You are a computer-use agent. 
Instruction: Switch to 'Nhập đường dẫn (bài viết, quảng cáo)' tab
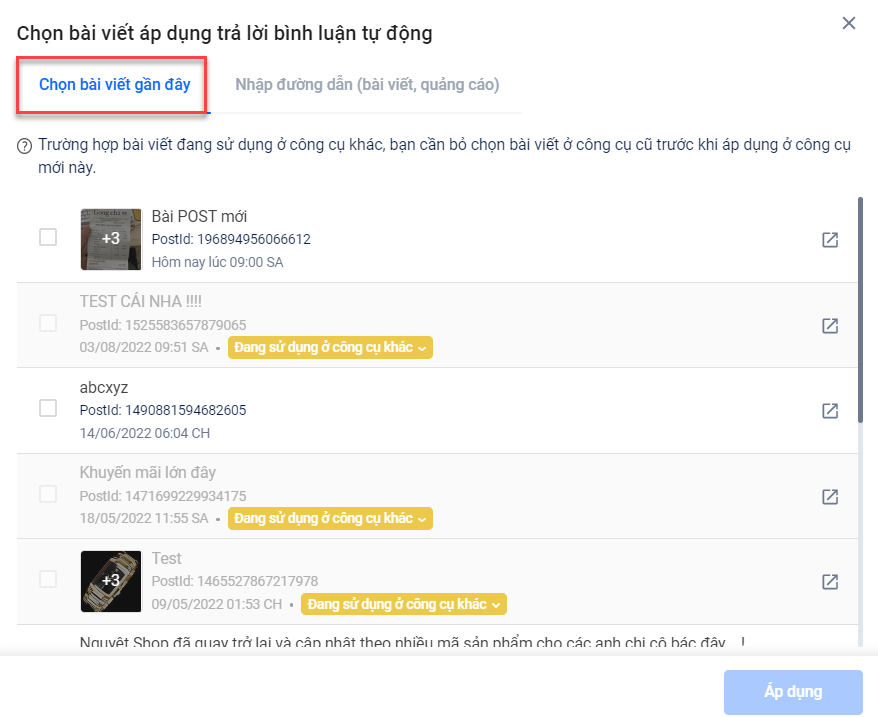click(367, 85)
